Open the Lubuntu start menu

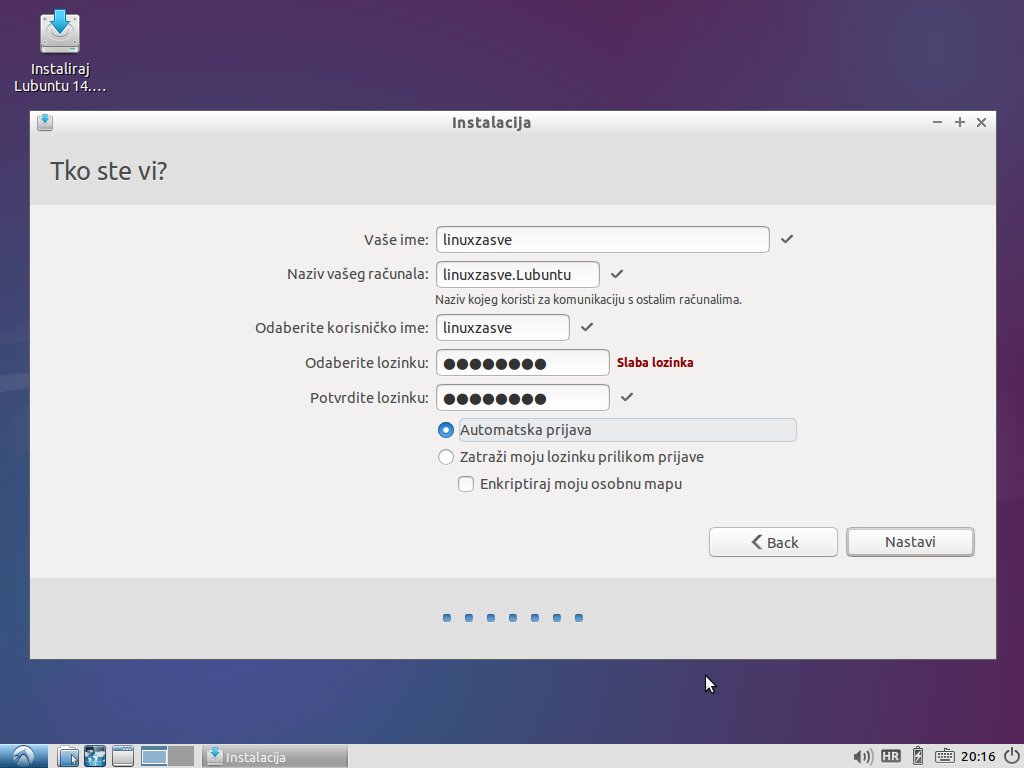24,756
